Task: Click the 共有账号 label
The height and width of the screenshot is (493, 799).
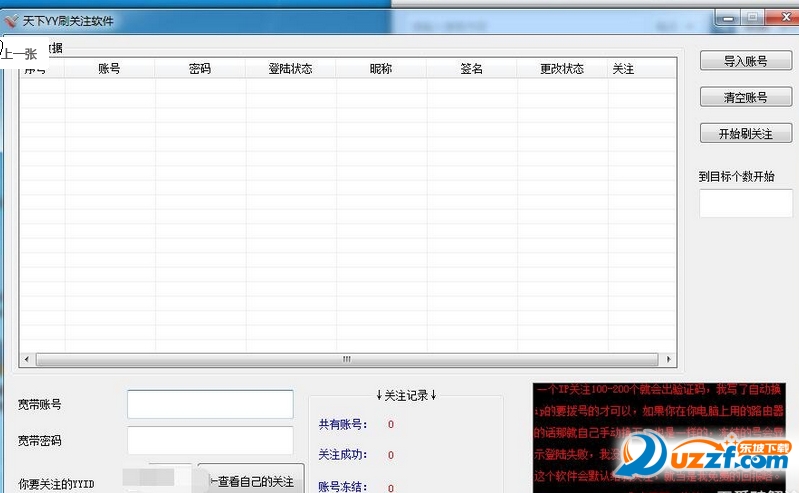Action: pos(343,424)
